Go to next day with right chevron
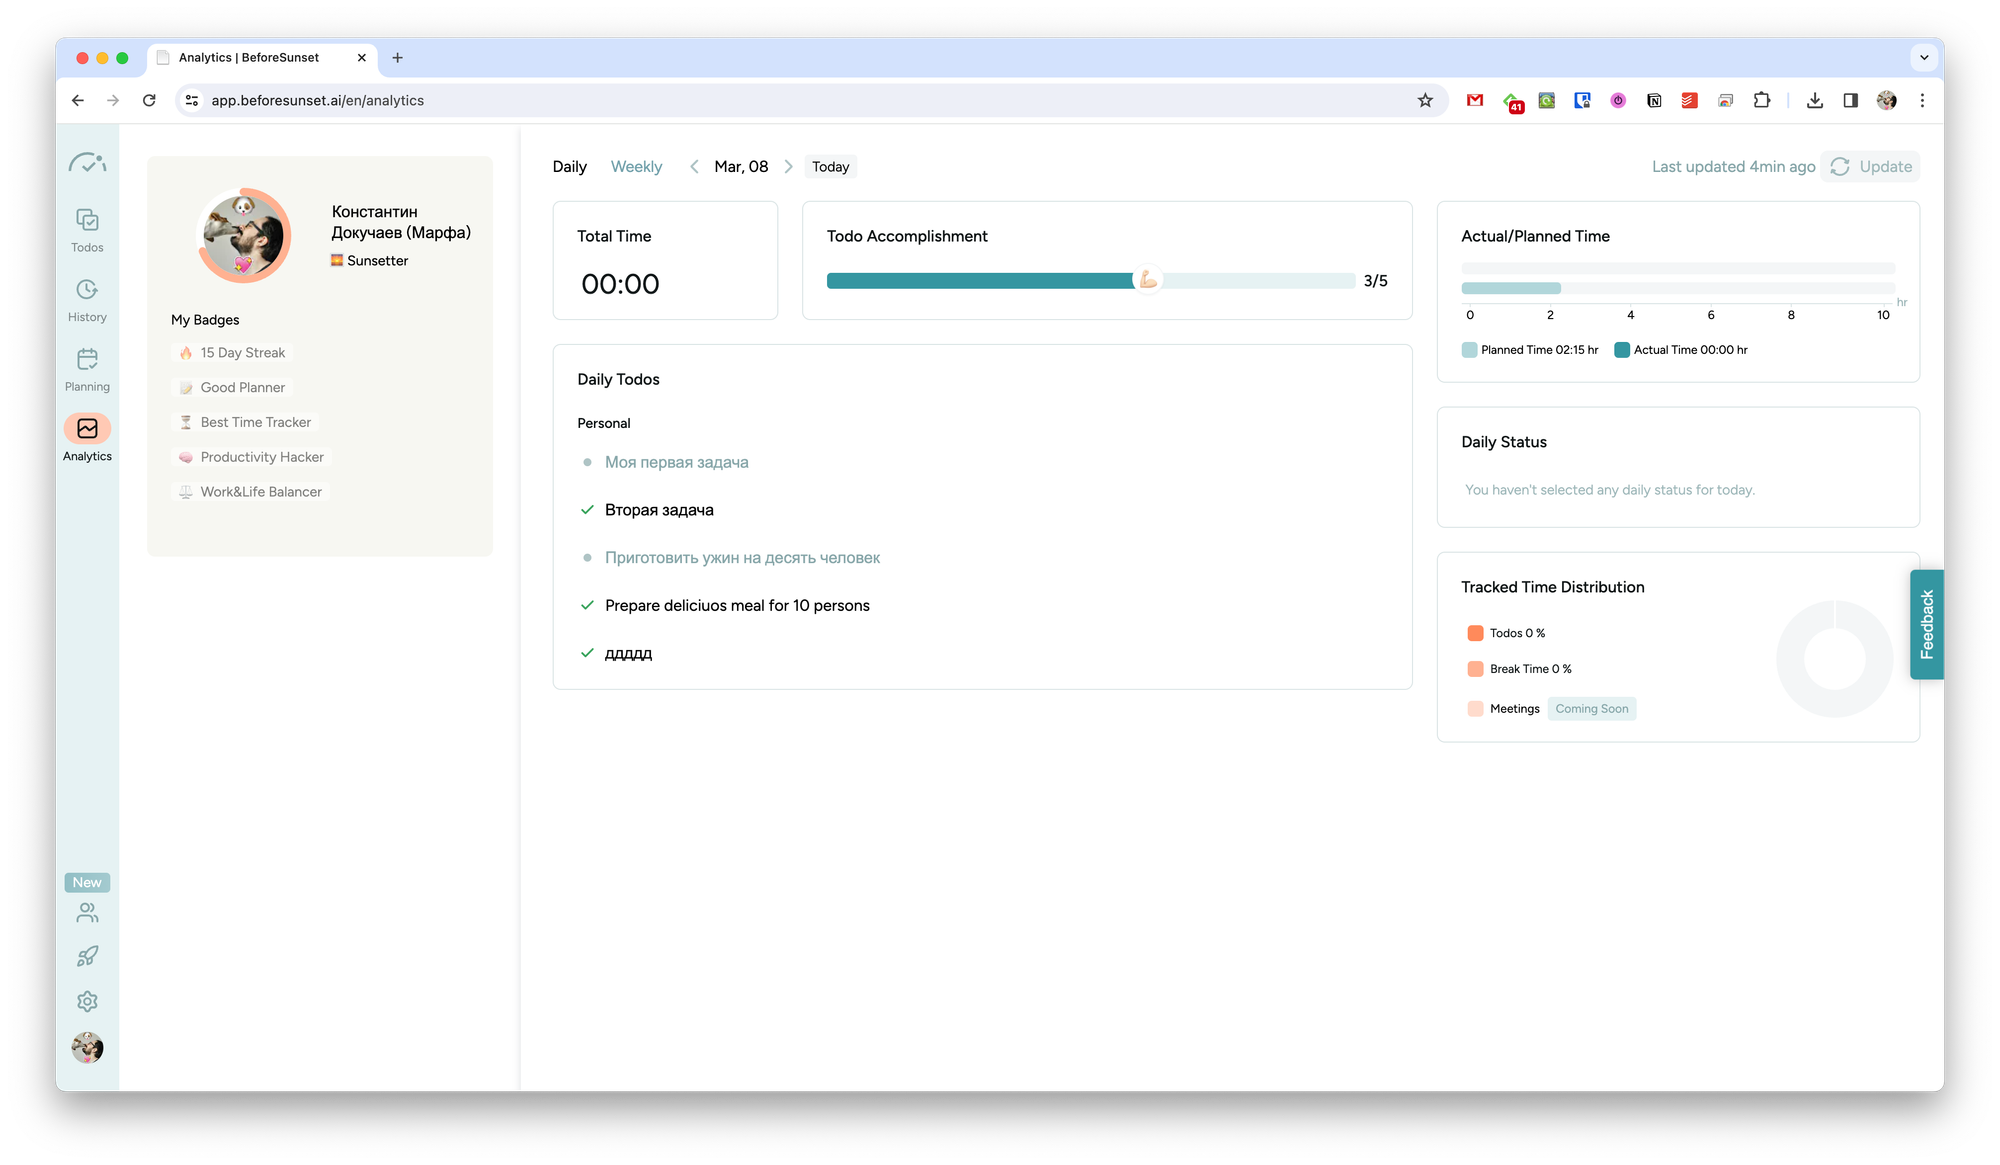Screen dimensions: 2000x1165 (x=788, y=167)
